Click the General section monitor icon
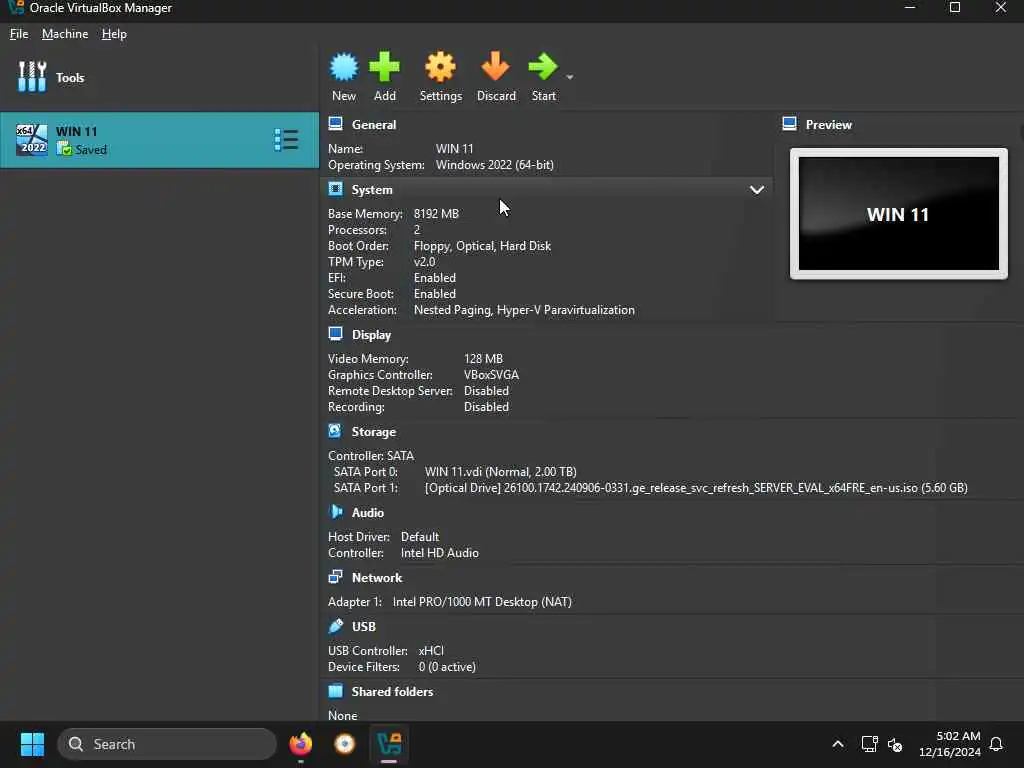 tap(336, 123)
